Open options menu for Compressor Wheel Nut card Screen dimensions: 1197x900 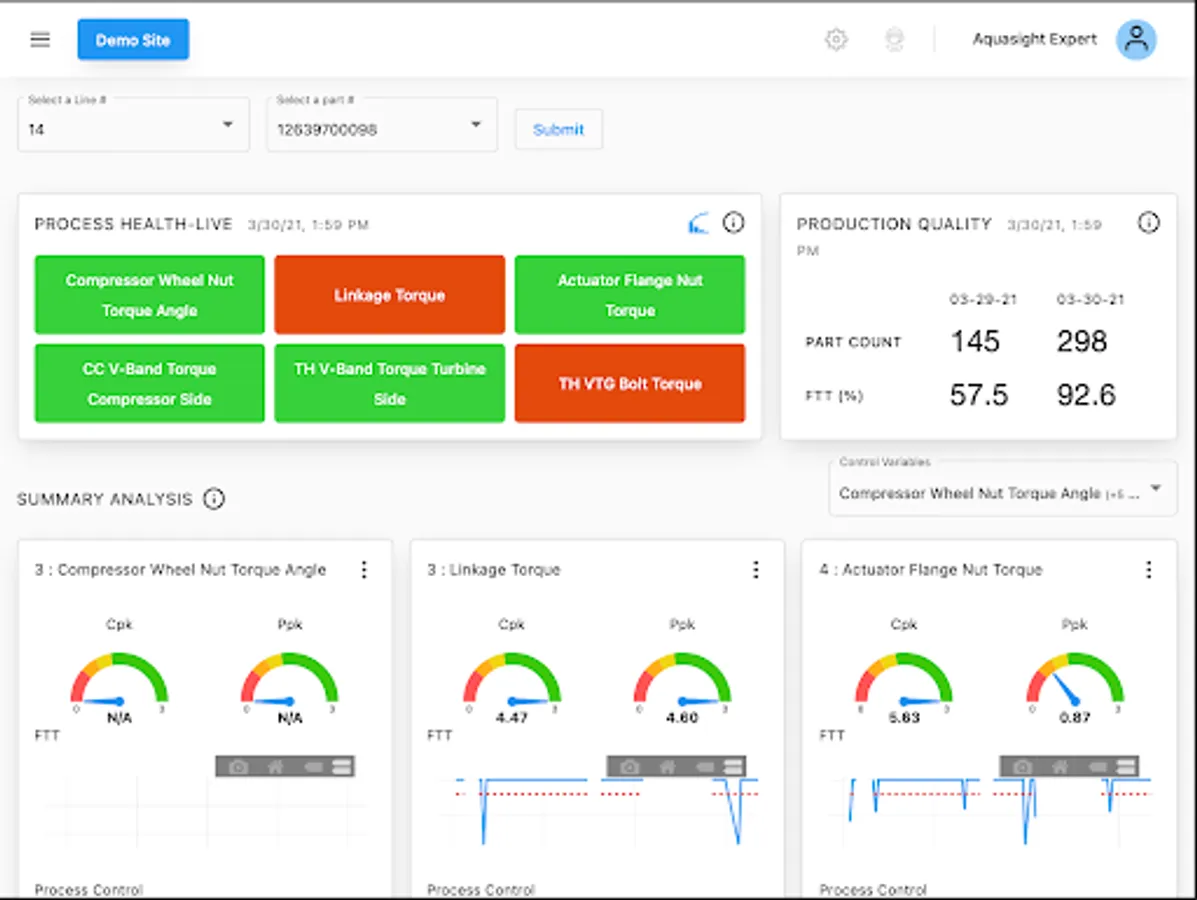[364, 569]
